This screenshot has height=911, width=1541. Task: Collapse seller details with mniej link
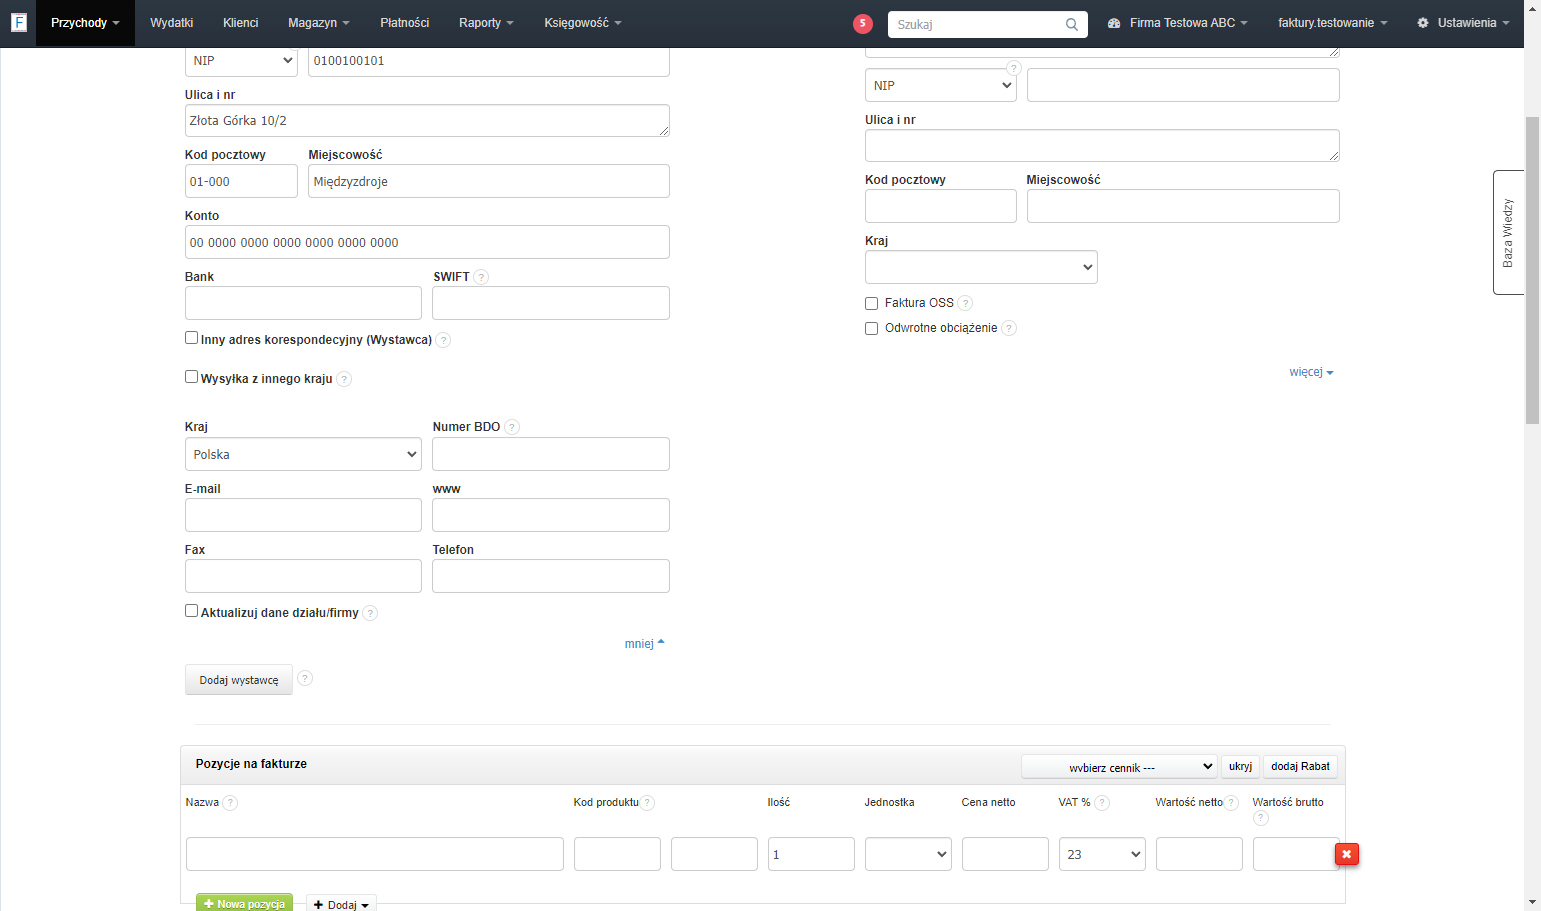click(644, 644)
